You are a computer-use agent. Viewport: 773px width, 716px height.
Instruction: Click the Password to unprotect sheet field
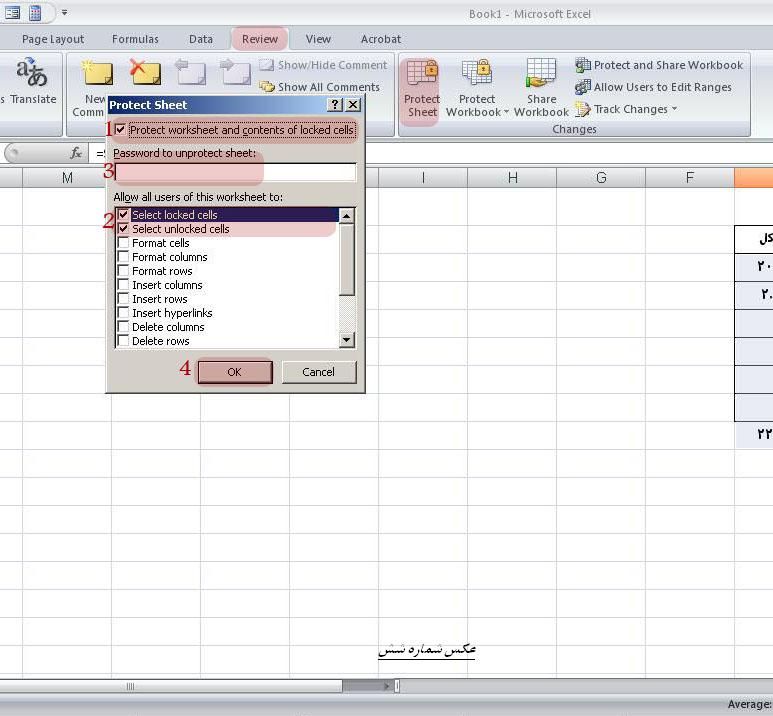(235, 172)
